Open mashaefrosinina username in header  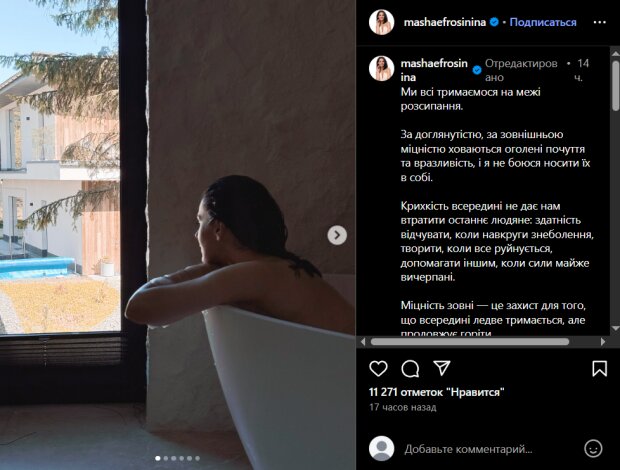click(x=444, y=22)
